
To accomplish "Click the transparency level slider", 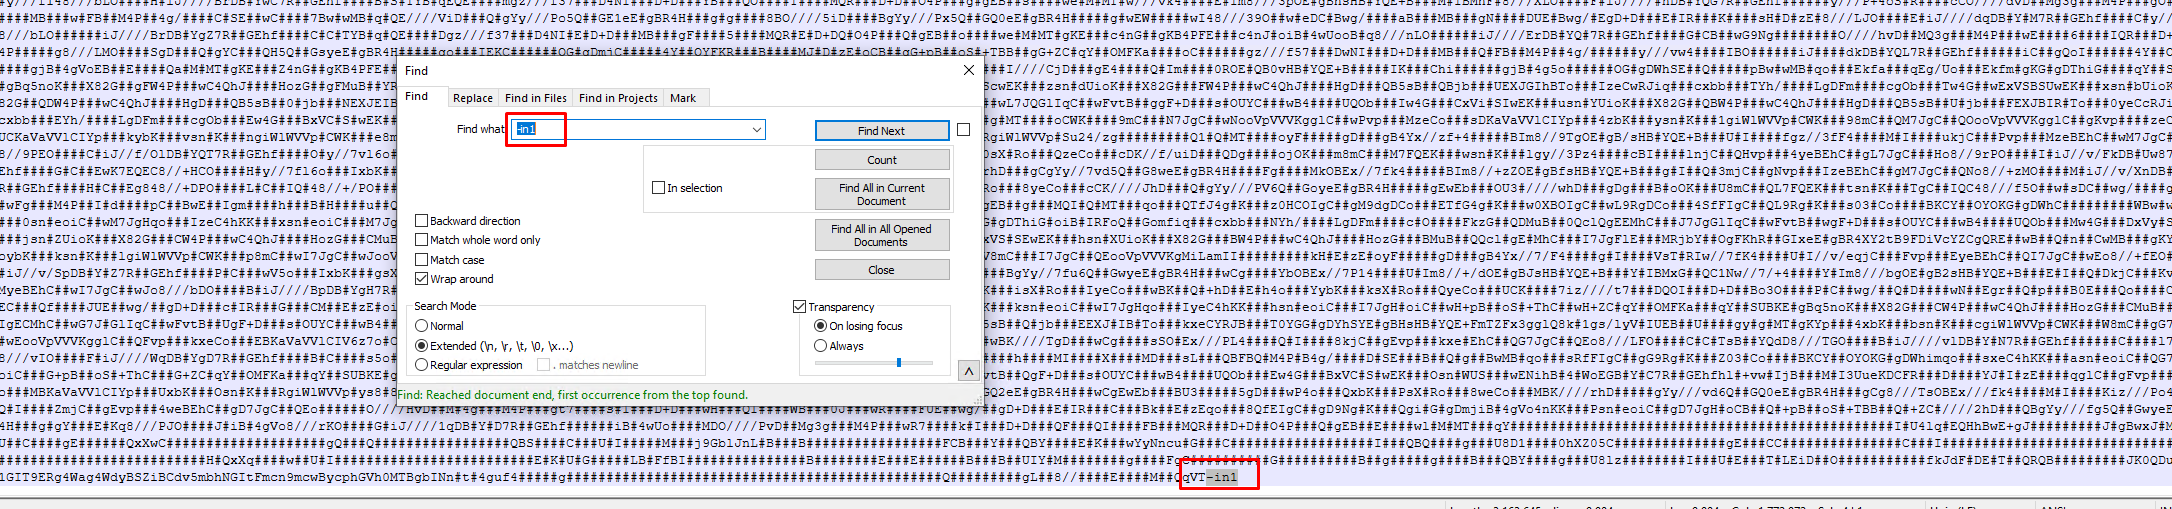I will tap(874, 363).
